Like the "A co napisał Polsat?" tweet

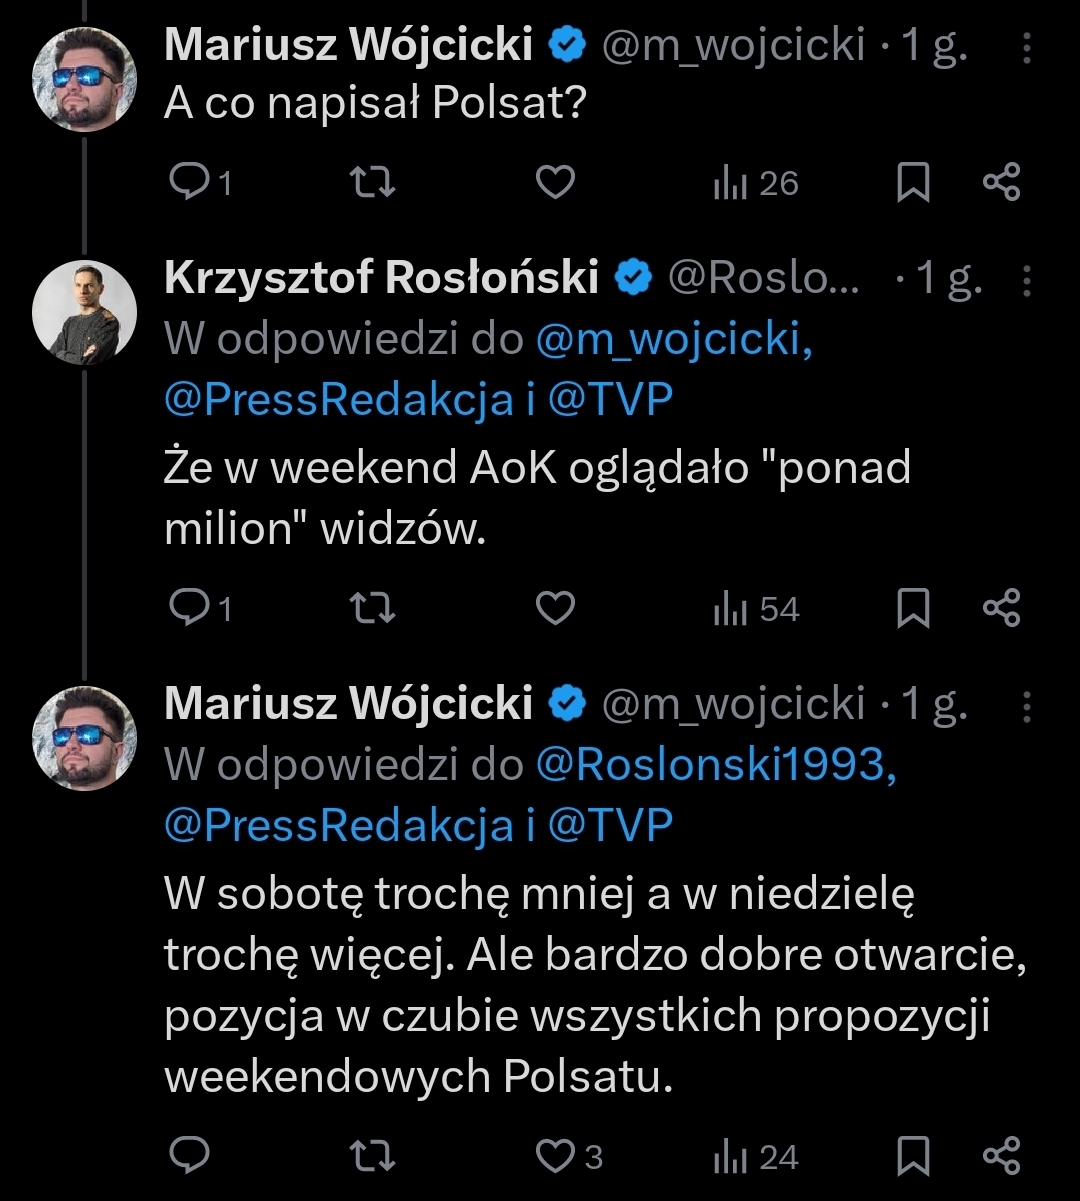(x=556, y=183)
